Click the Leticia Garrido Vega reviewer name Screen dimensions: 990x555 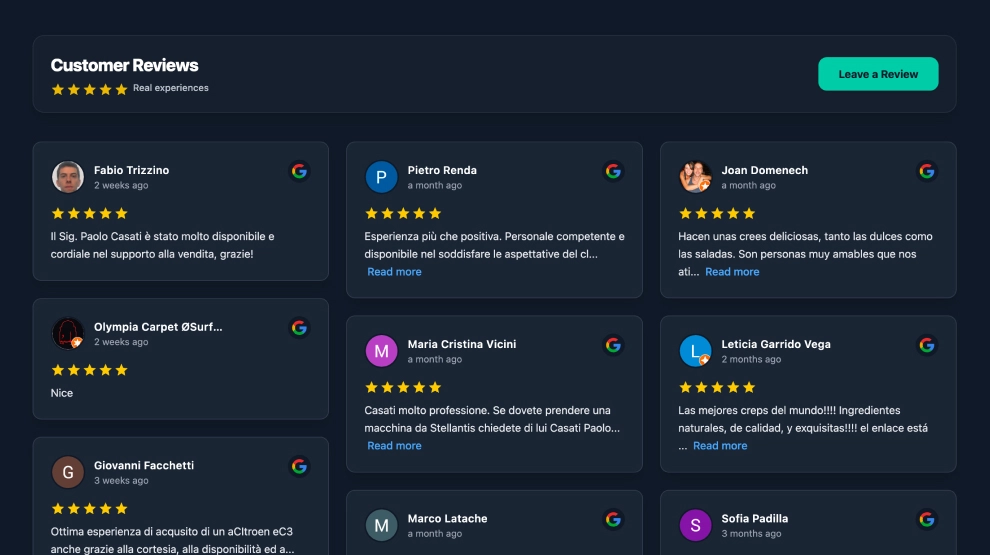(776, 344)
